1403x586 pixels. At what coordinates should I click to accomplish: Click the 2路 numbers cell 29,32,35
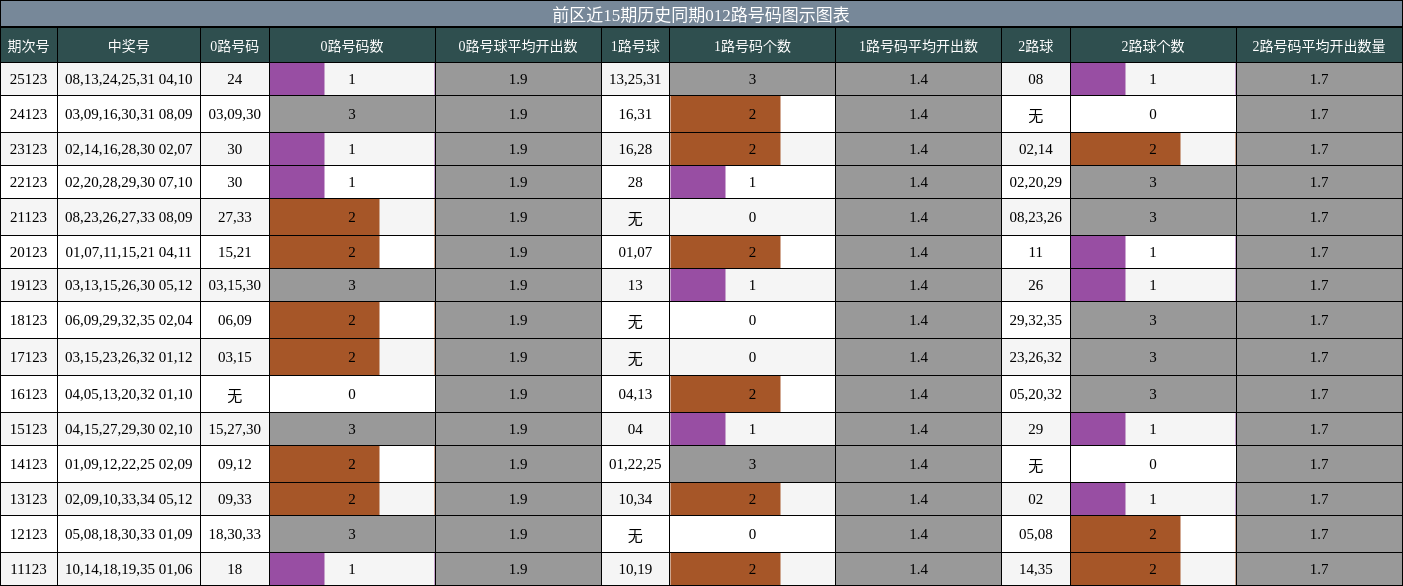click(x=1036, y=320)
